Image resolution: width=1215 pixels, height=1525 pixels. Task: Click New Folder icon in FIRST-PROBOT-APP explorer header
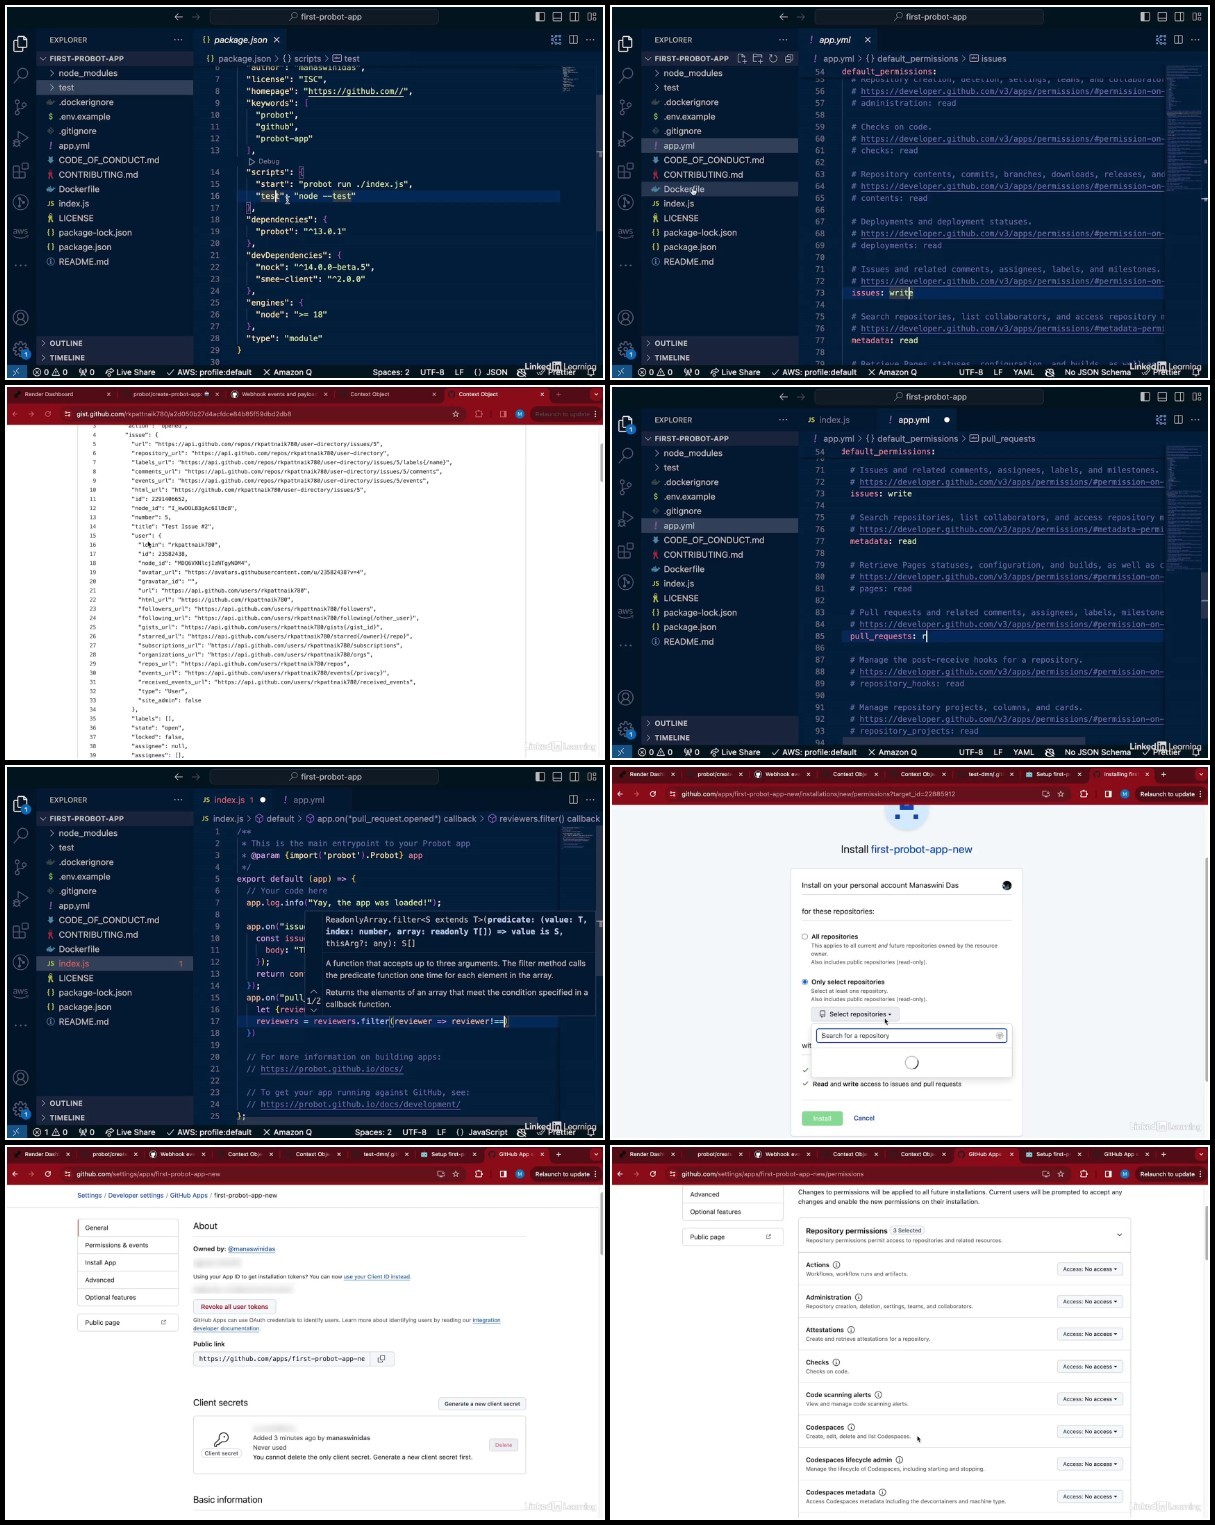(x=757, y=58)
